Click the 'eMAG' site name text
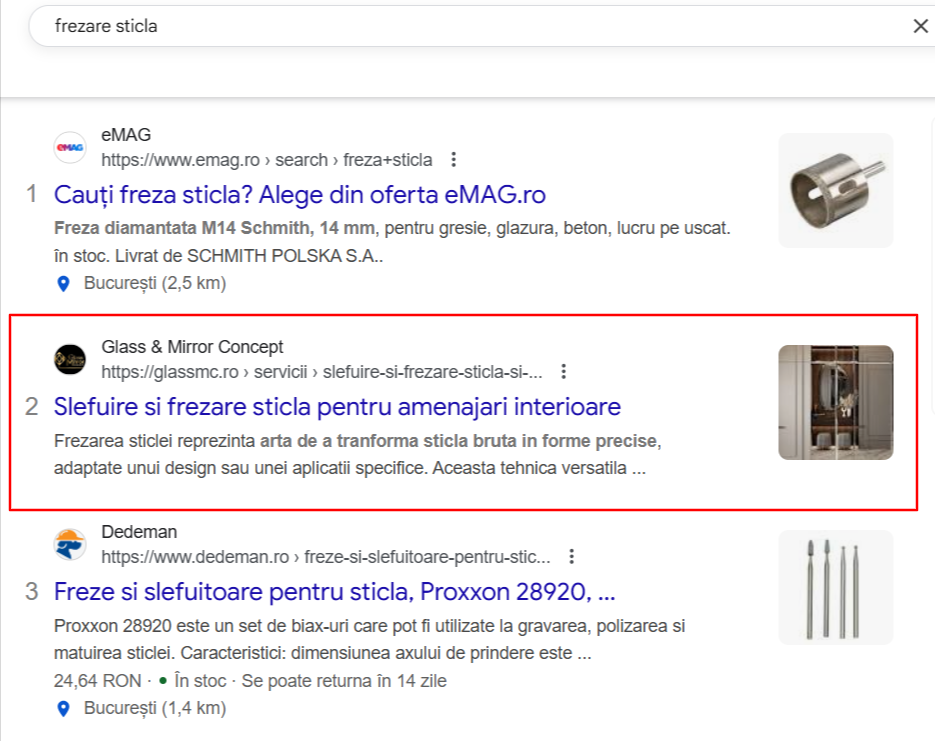Image resolution: width=935 pixels, height=741 pixels. pos(126,135)
